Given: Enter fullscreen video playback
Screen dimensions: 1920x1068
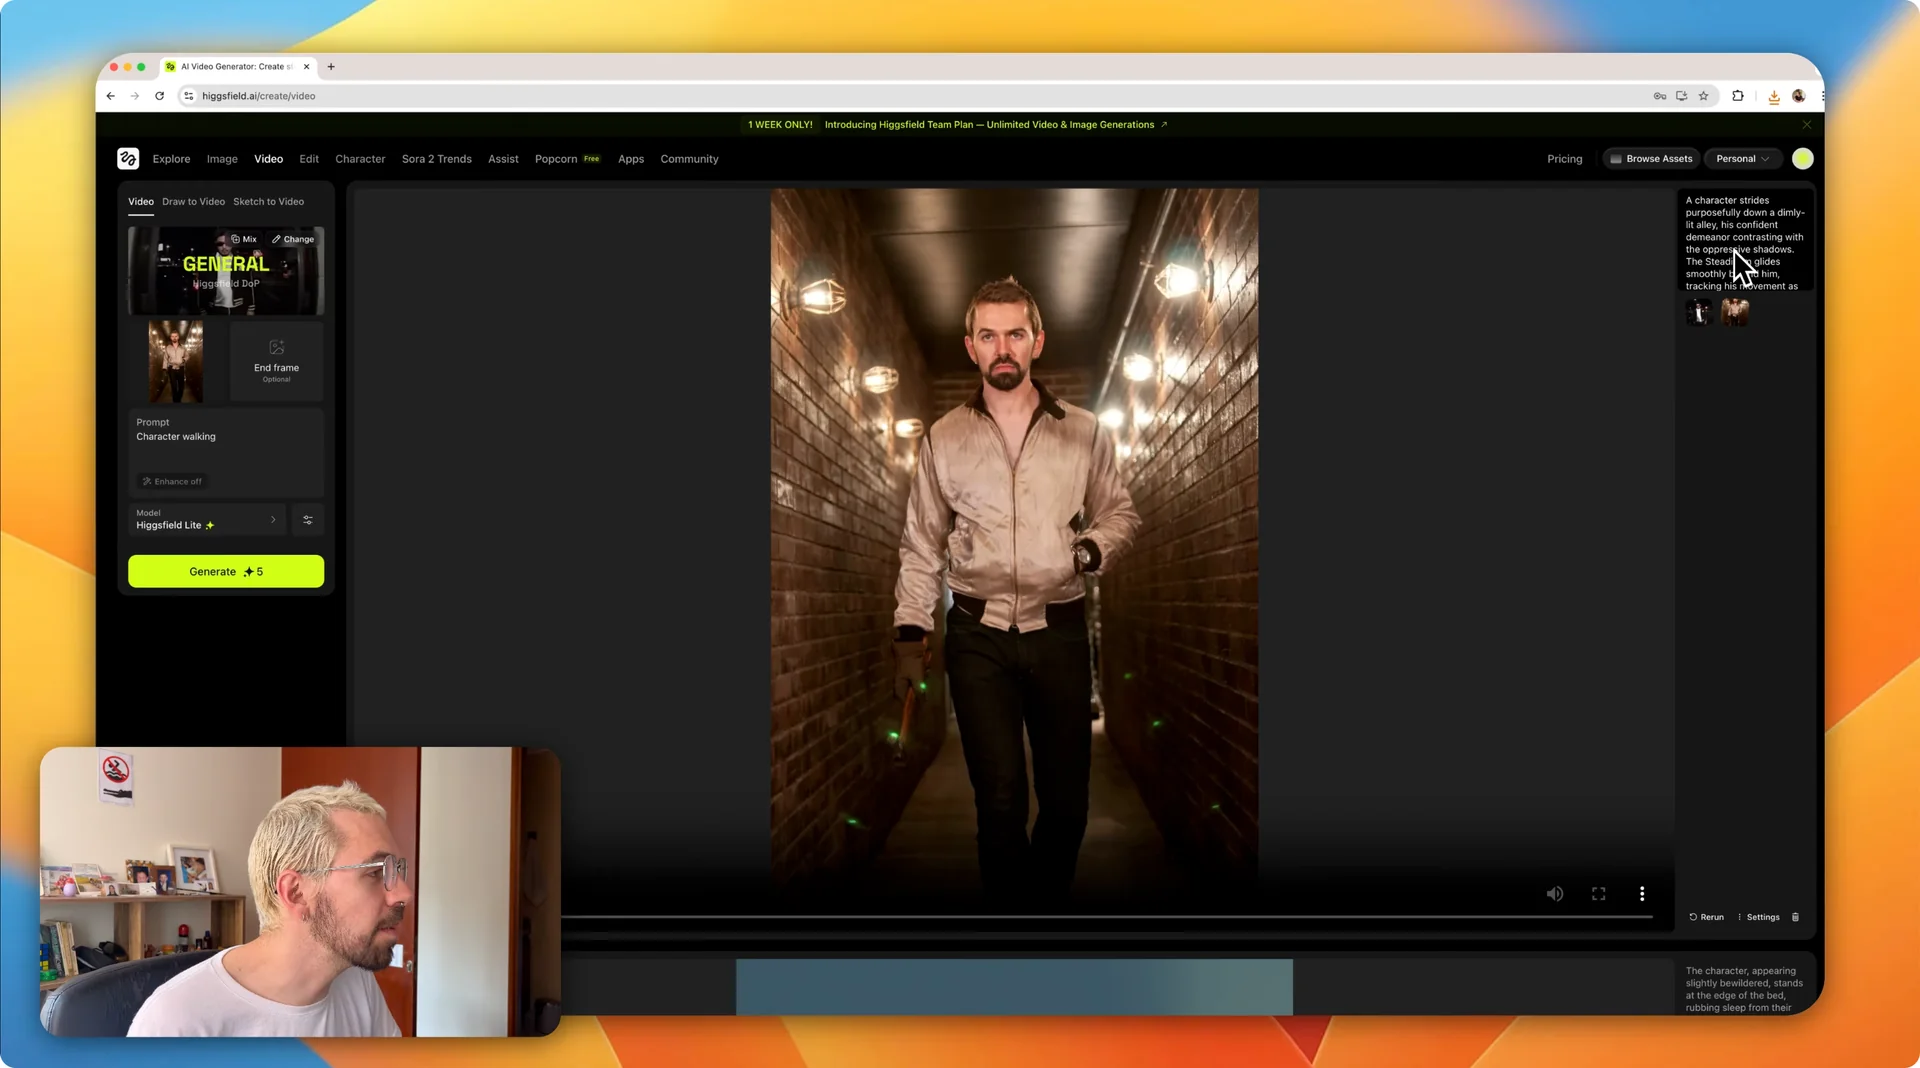Looking at the screenshot, I should pyautogui.click(x=1599, y=894).
